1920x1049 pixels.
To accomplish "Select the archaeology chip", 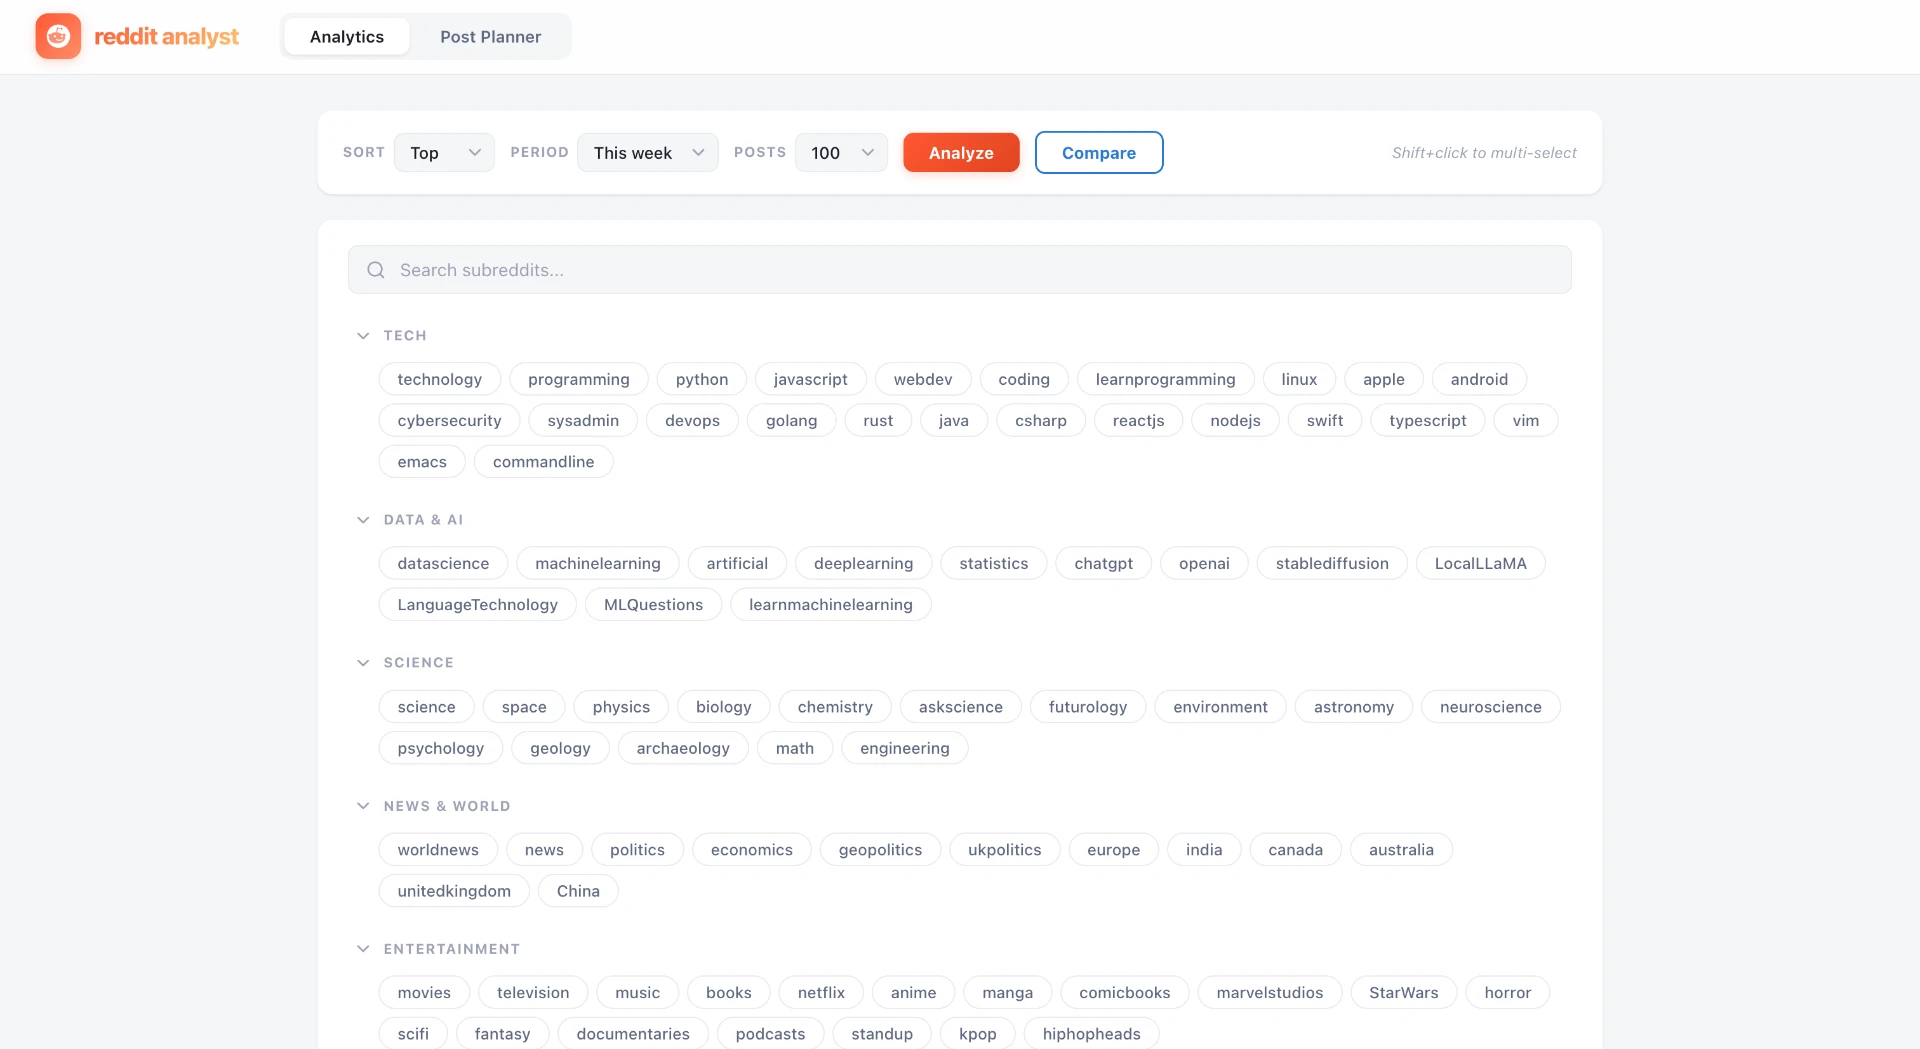I will coord(684,748).
